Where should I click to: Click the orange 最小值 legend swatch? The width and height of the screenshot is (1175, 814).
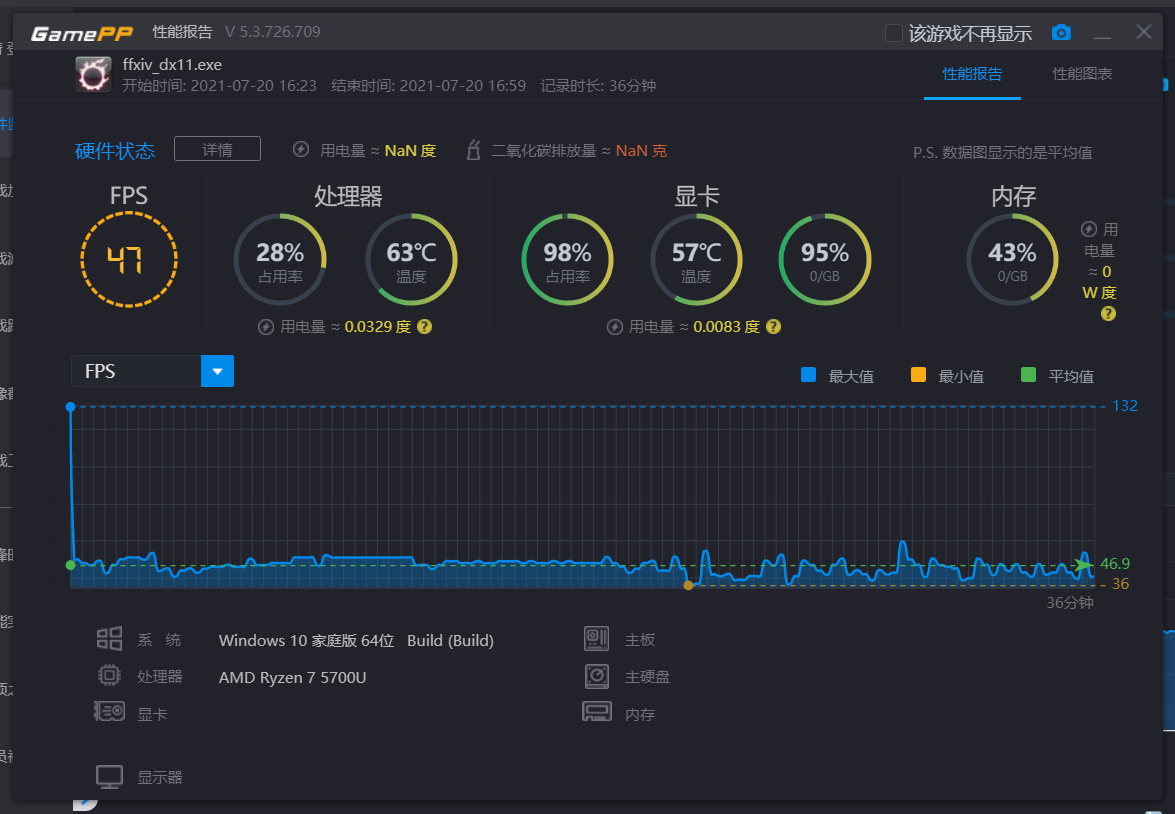(918, 375)
